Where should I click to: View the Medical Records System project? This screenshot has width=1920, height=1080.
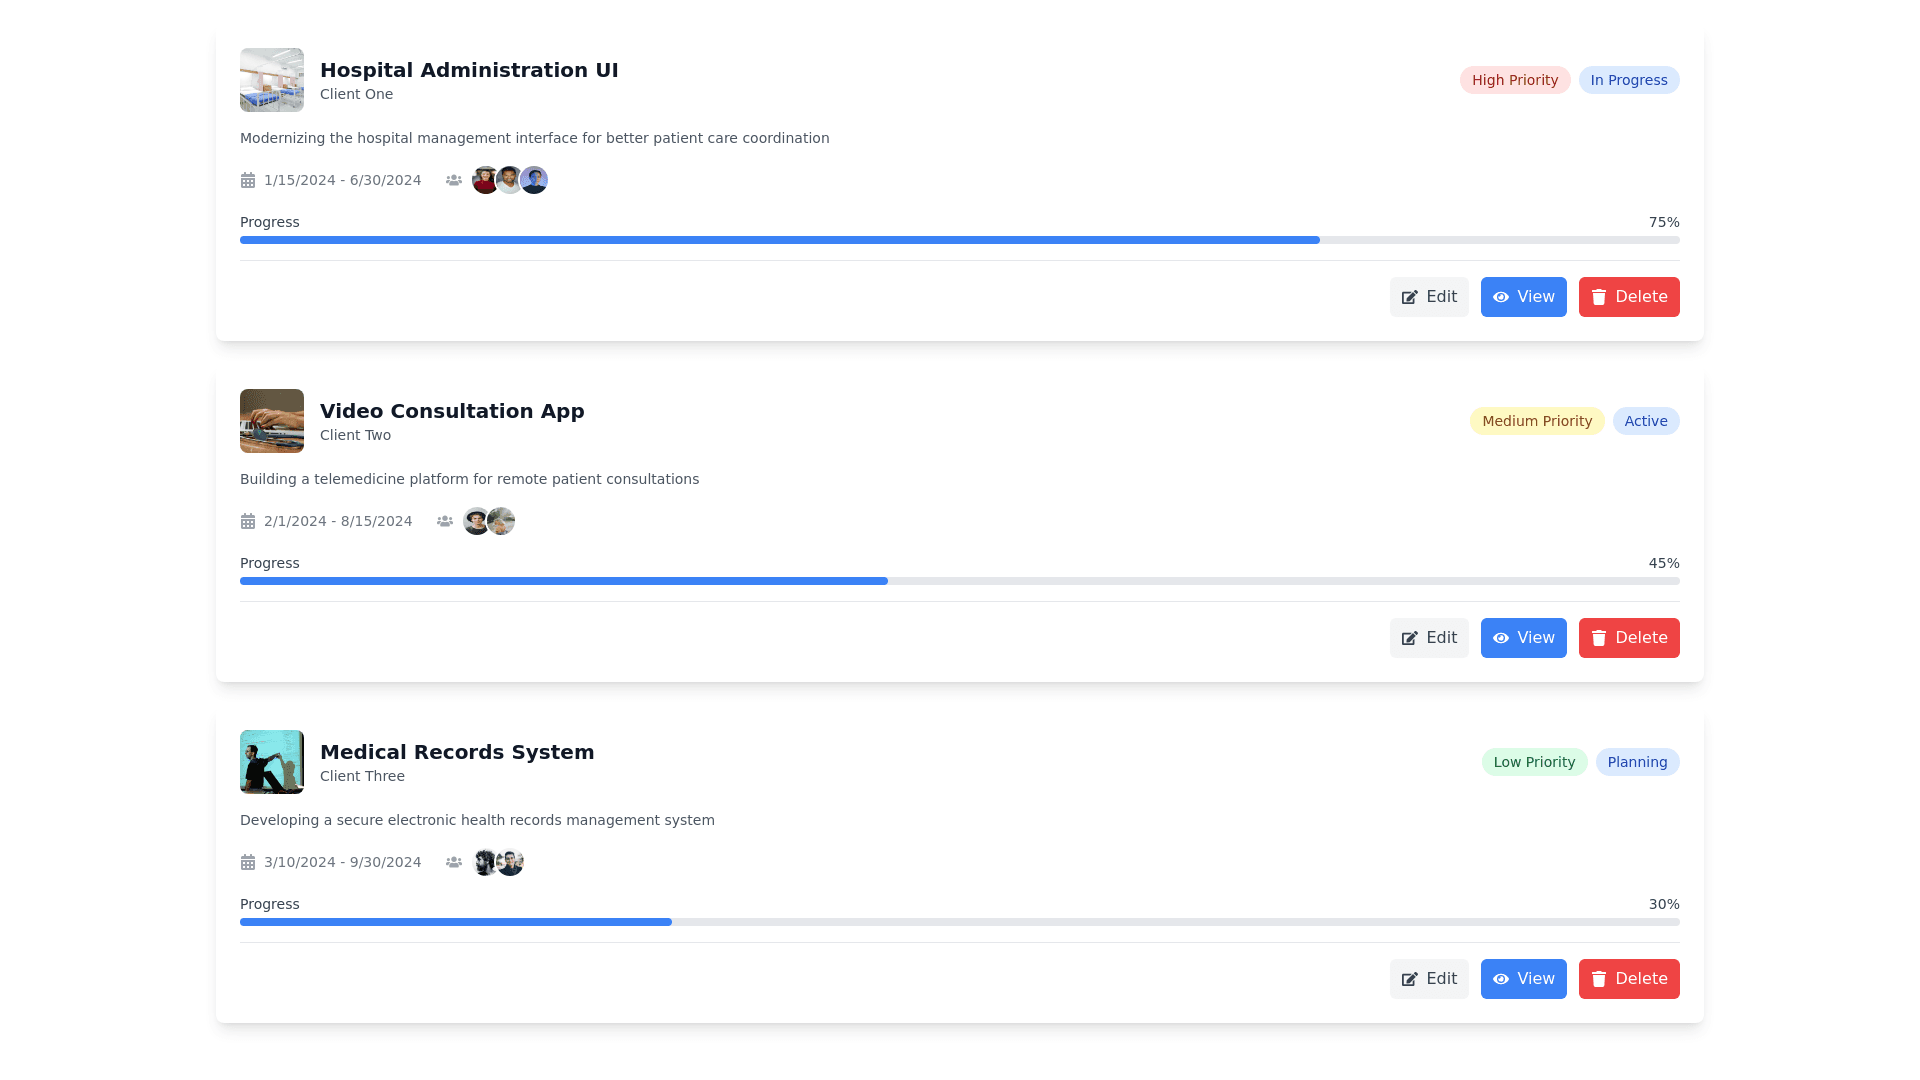[1523, 979]
